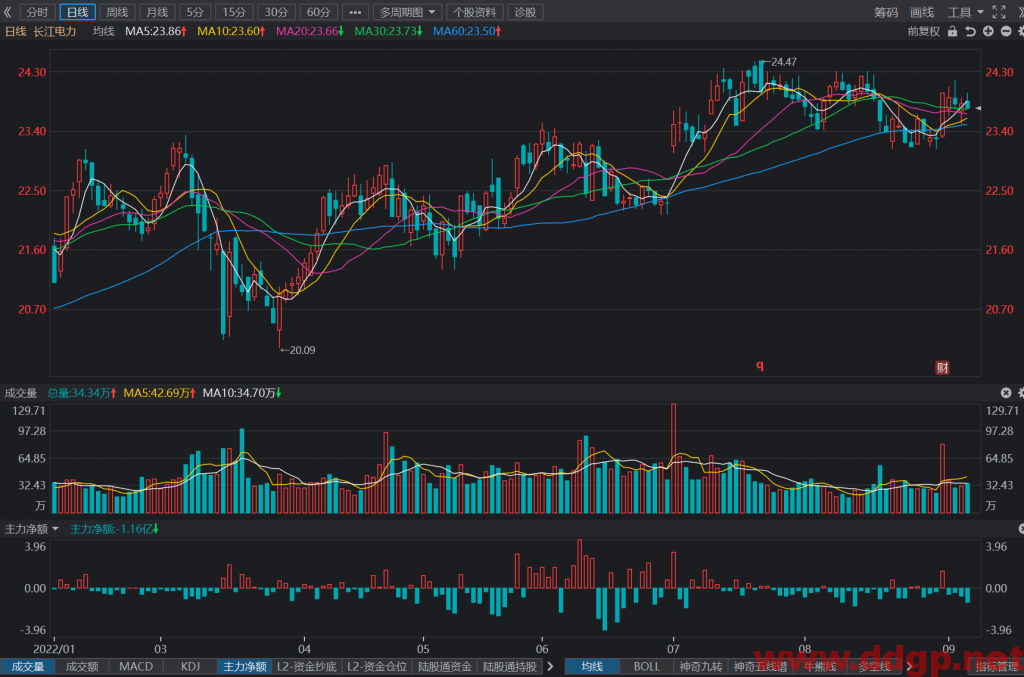This screenshot has height=677, width=1024.
Task: Select the 月线 monthly chart period
Action: 157,12
